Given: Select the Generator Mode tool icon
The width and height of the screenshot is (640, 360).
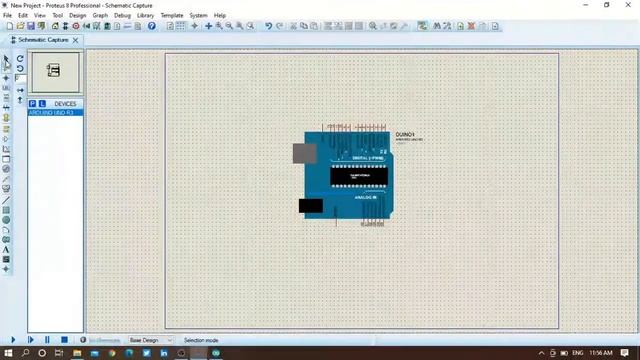Looking at the screenshot, I should click(6, 169).
